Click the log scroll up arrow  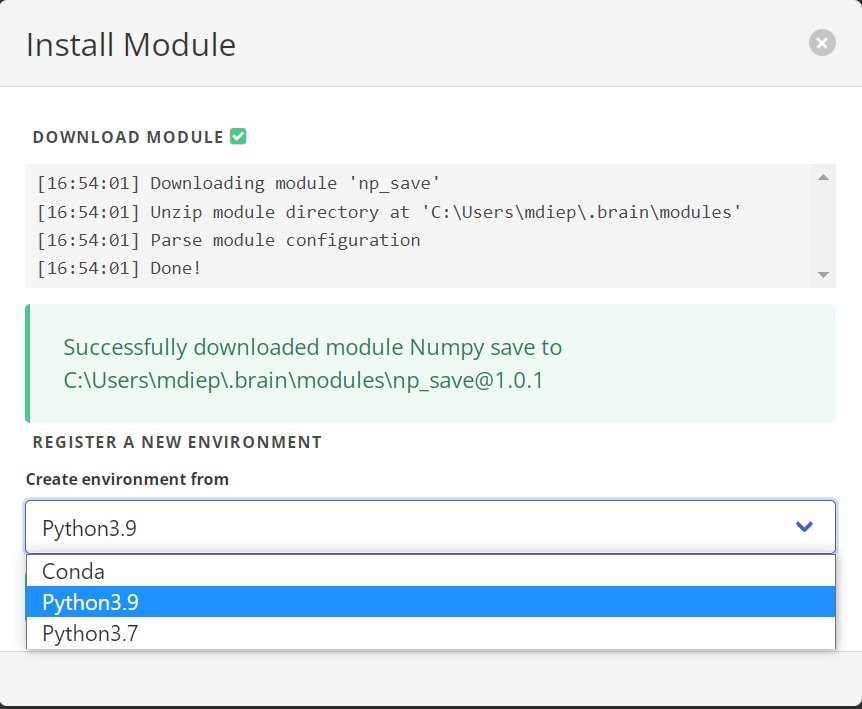[823, 177]
